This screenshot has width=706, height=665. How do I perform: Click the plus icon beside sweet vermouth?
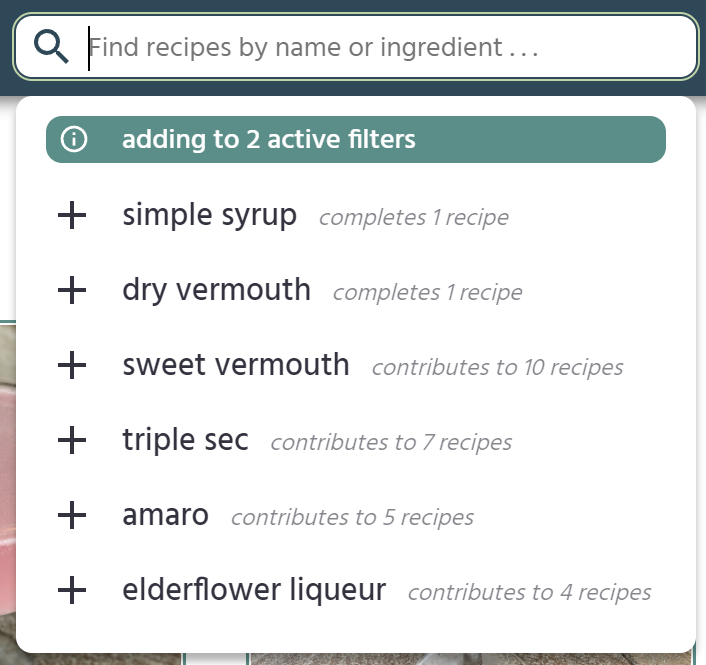(72, 366)
